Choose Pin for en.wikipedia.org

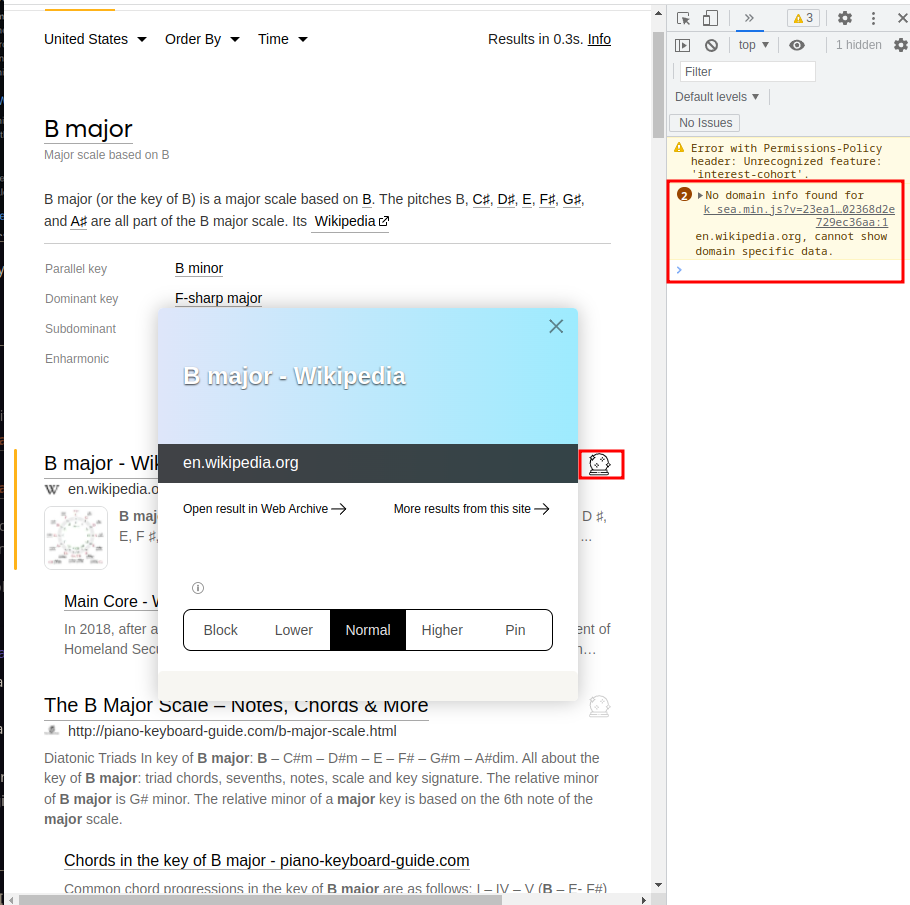(x=515, y=630)
